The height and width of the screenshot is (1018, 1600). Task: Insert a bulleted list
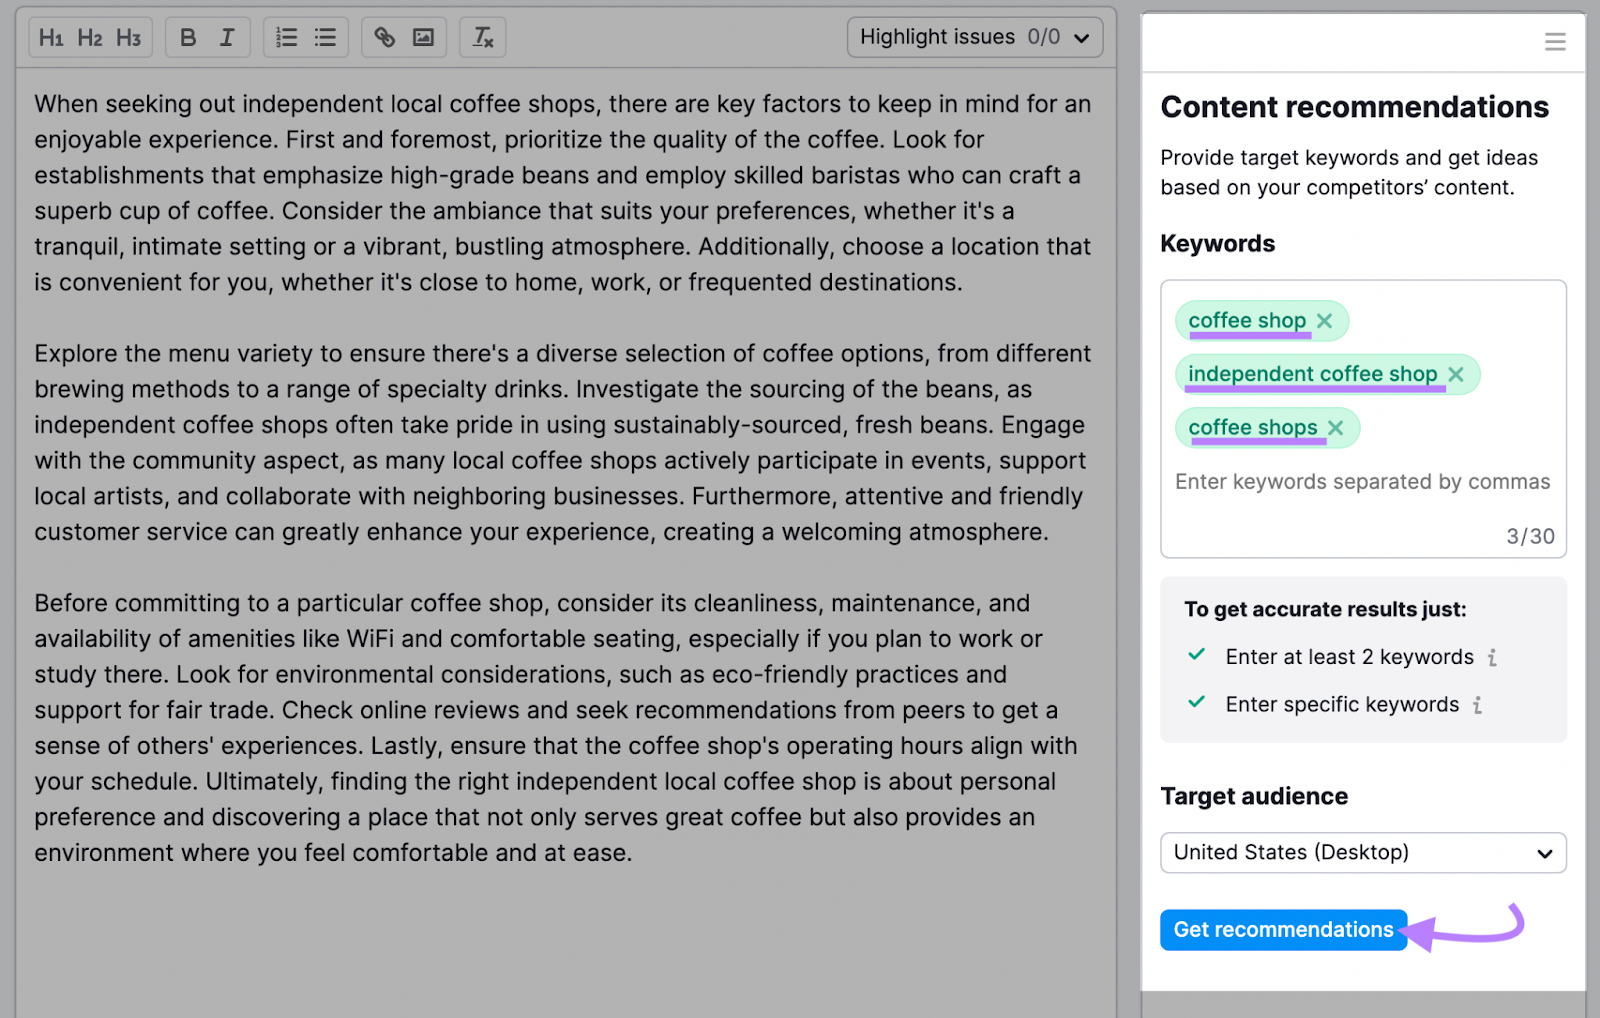325,38
